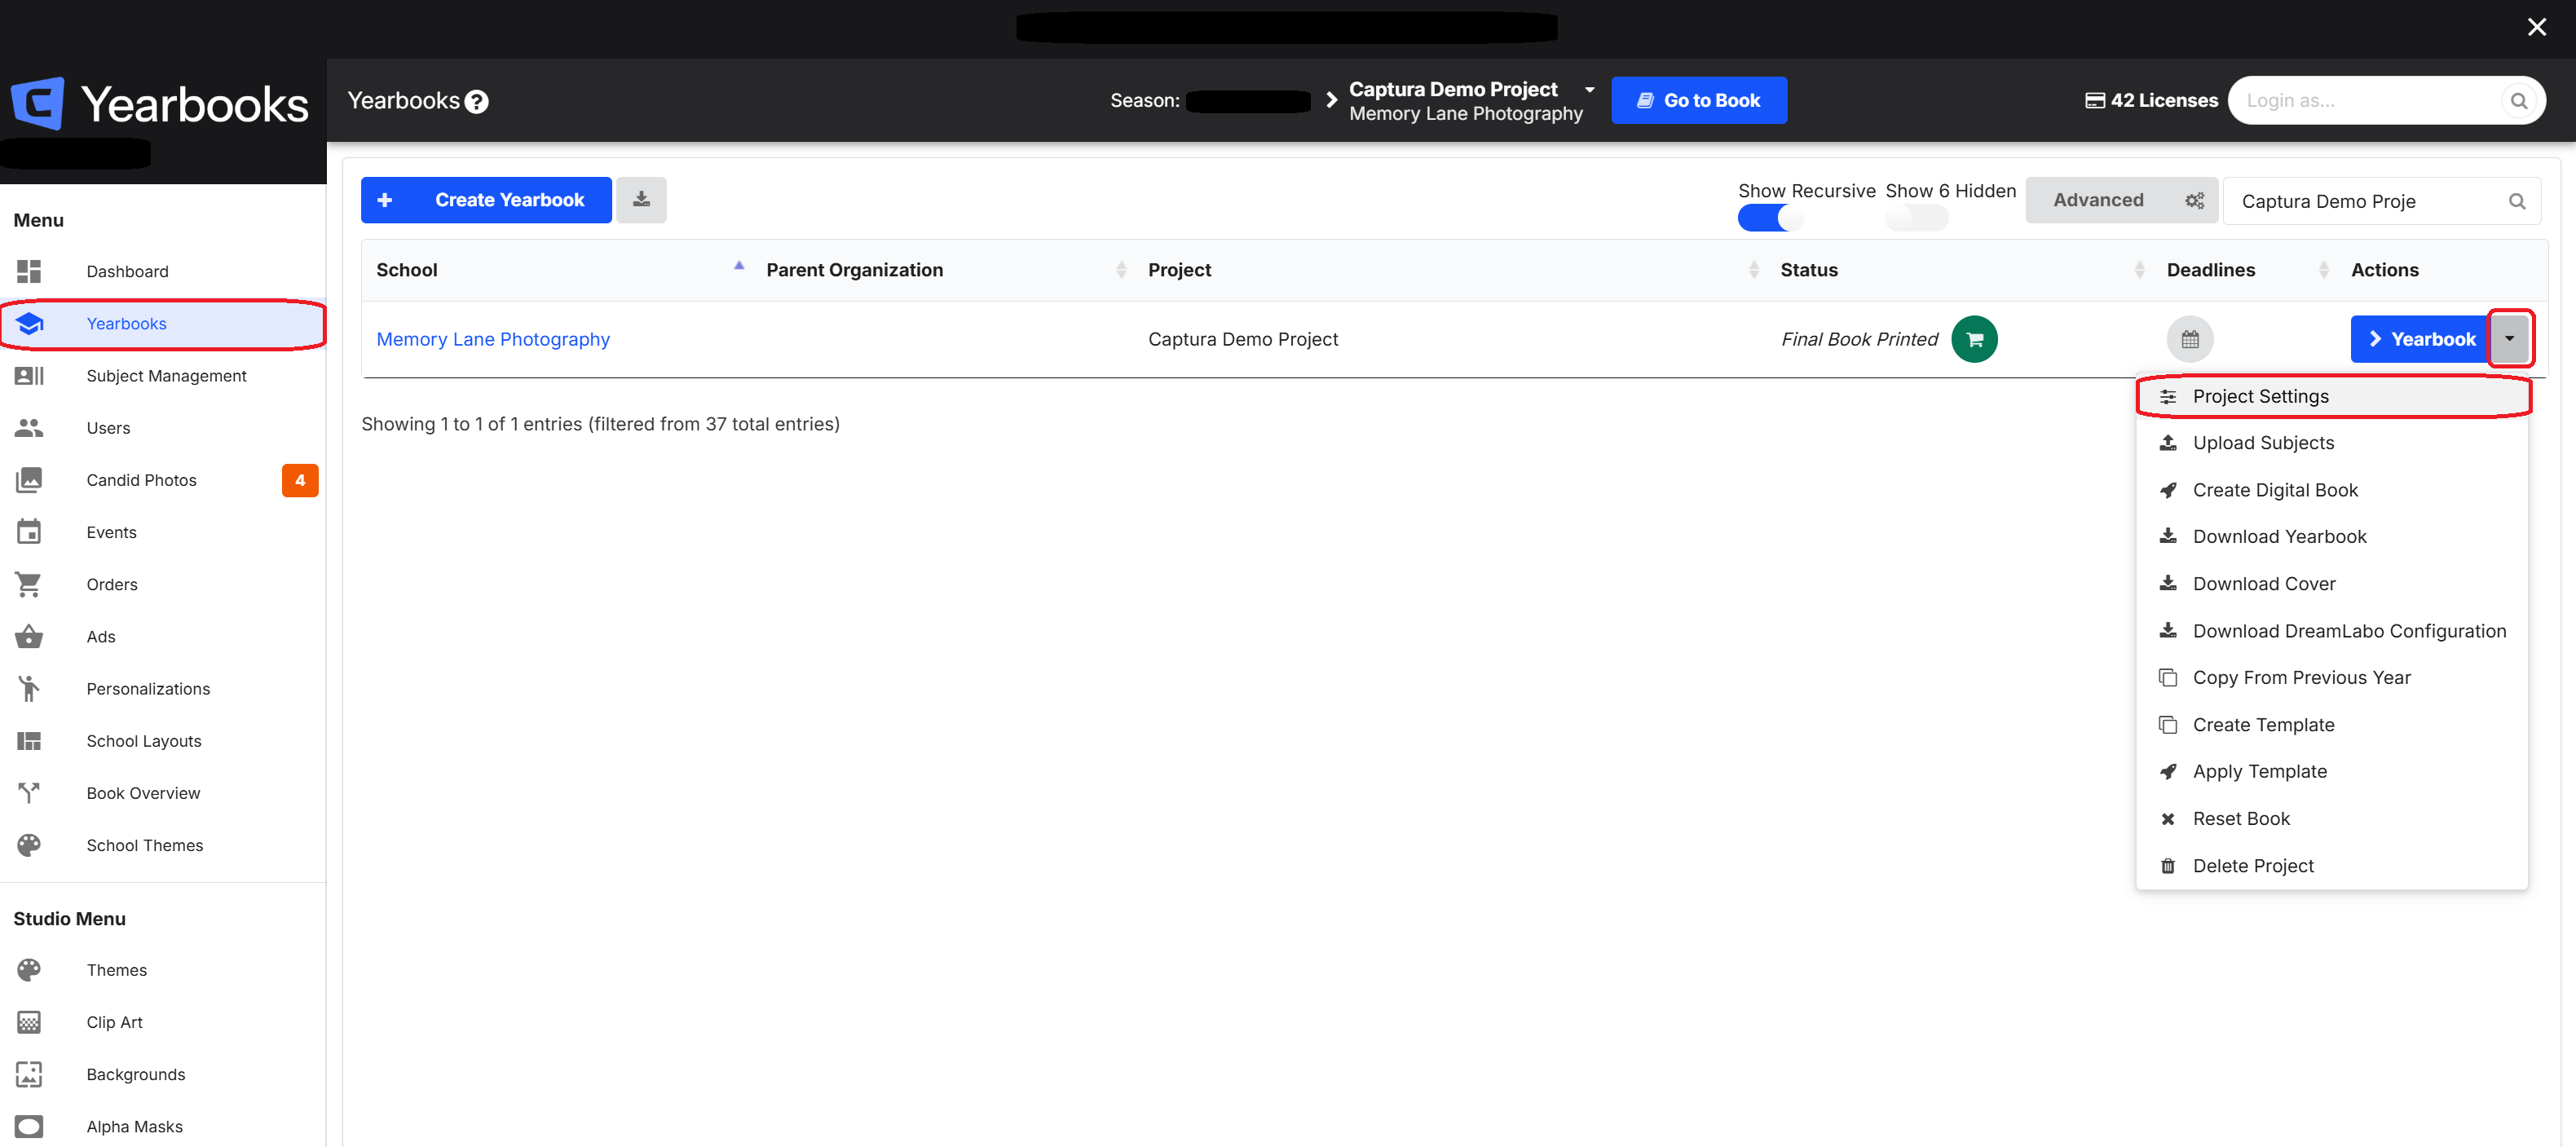2576x1147 pixels.
Task: Click the Yearbooks help question mark icon
Action: click(477, 101)
